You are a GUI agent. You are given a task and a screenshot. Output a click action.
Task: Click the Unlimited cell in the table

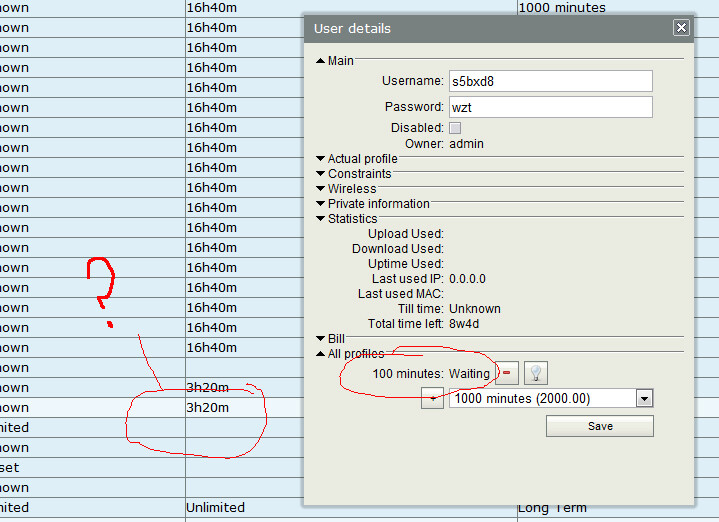point(215,507)
